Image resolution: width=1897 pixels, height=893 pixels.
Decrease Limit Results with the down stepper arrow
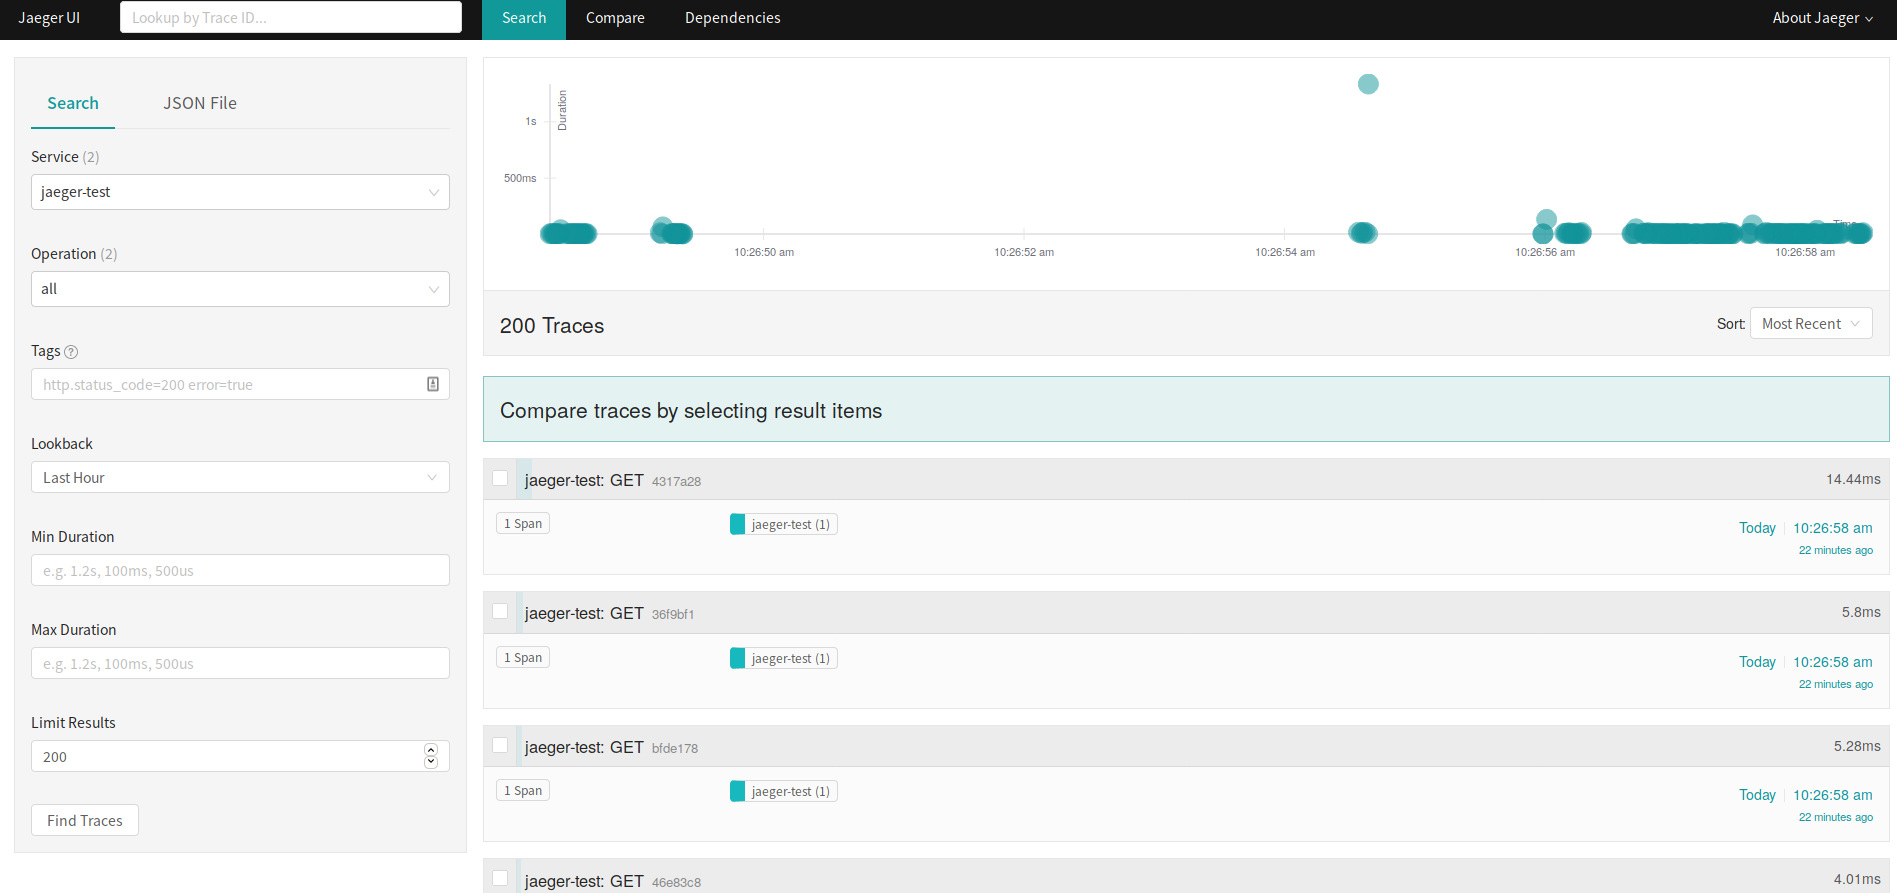431,763
